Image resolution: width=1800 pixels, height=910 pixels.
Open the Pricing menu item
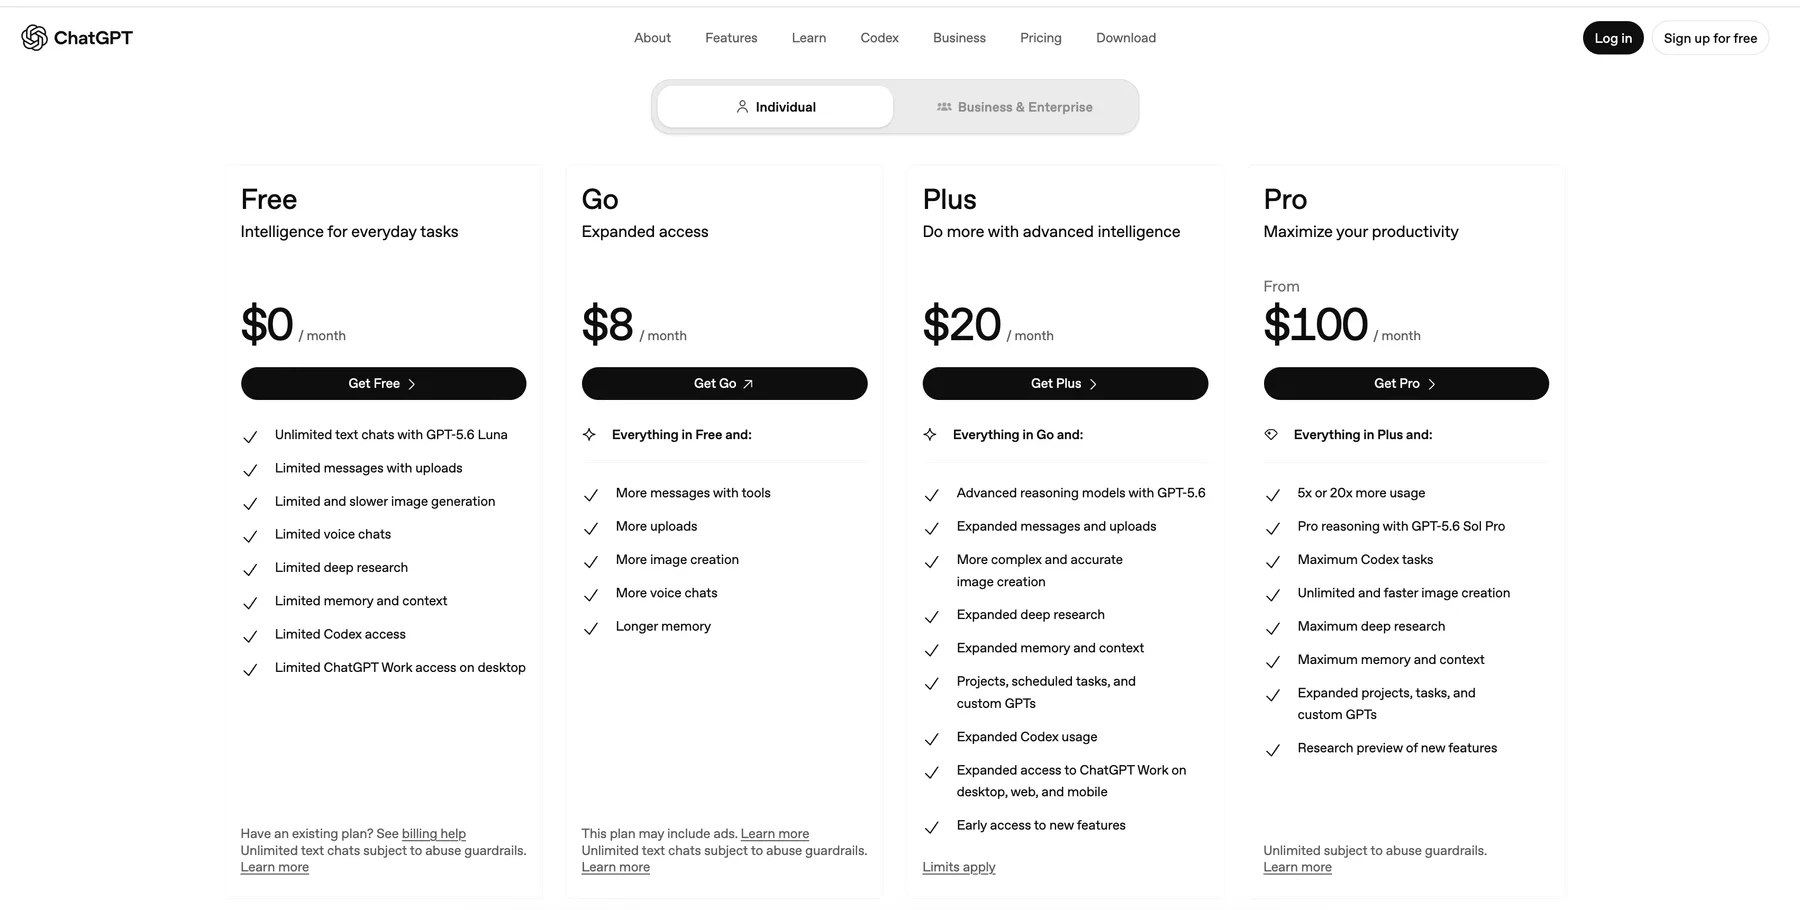pos(1041,38)
